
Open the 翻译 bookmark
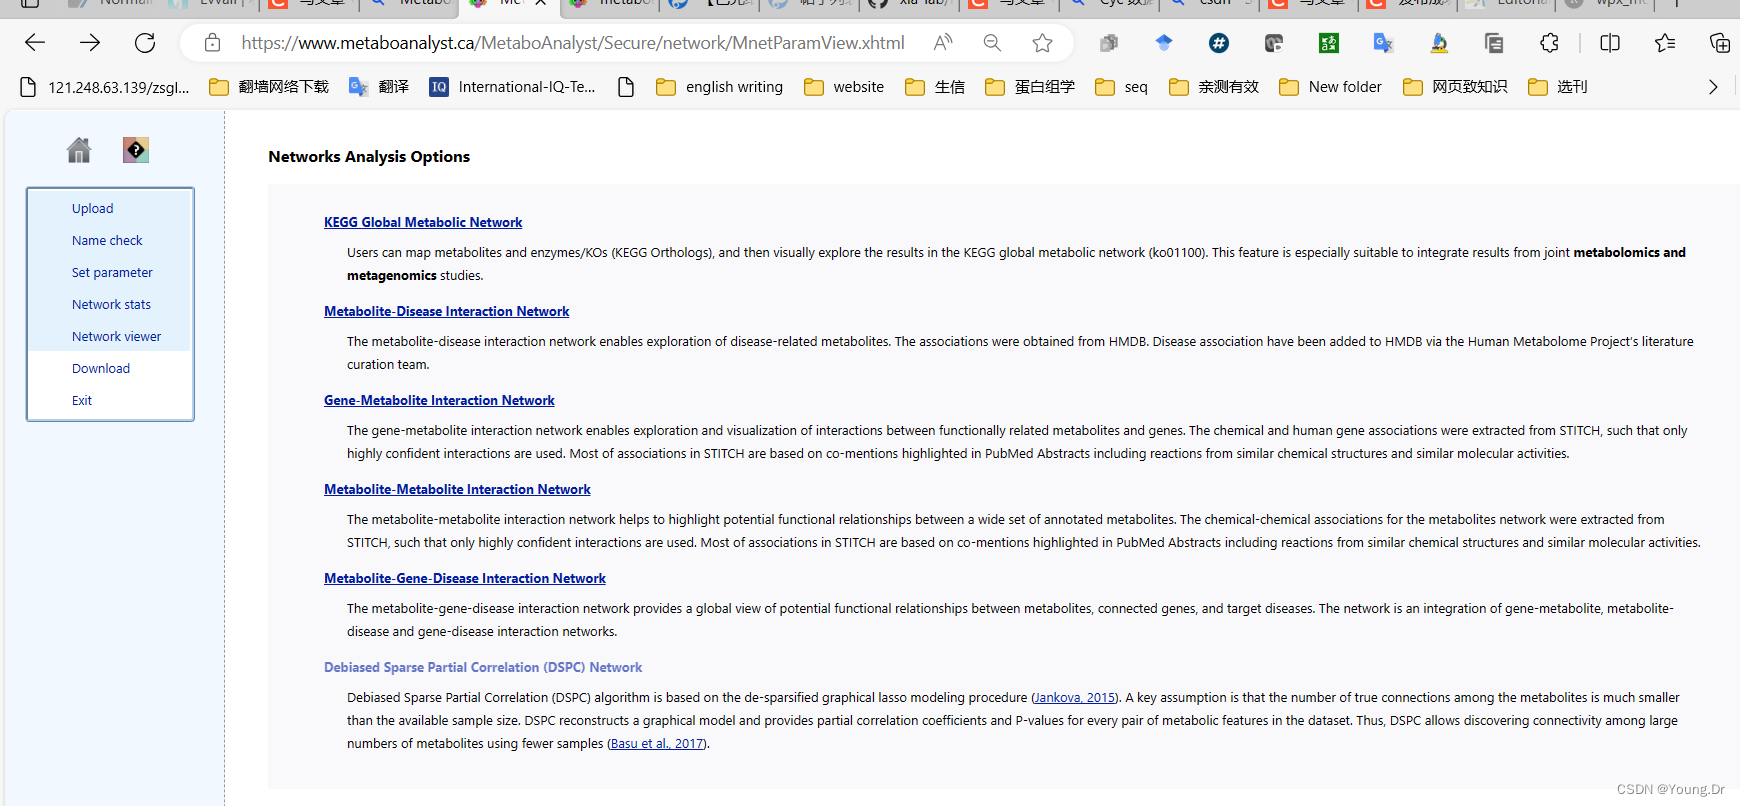pyautogui.click(x=379, y=87)
